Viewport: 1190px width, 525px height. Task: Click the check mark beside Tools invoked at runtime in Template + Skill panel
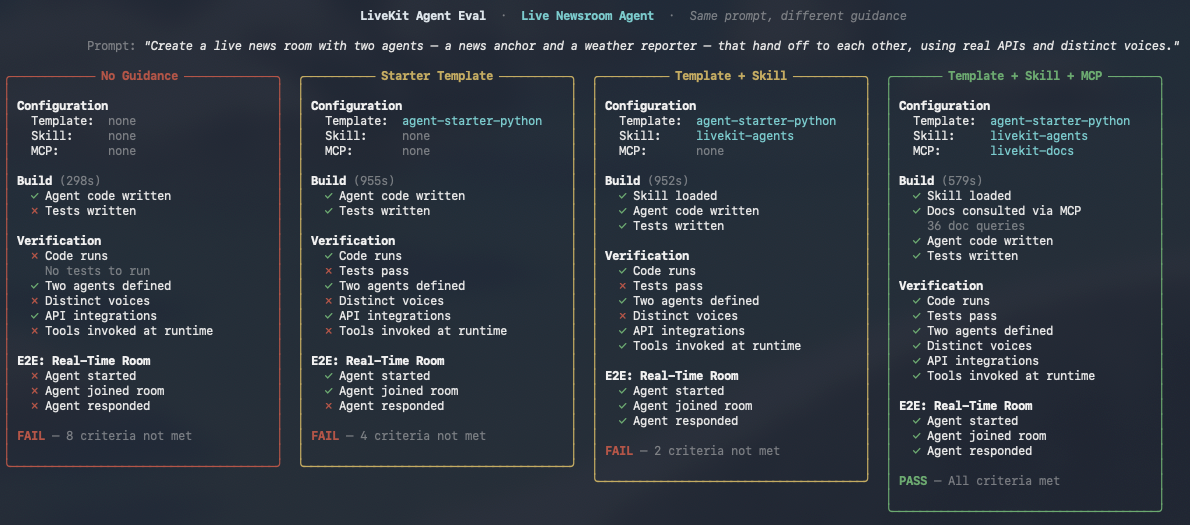(622, 346)
